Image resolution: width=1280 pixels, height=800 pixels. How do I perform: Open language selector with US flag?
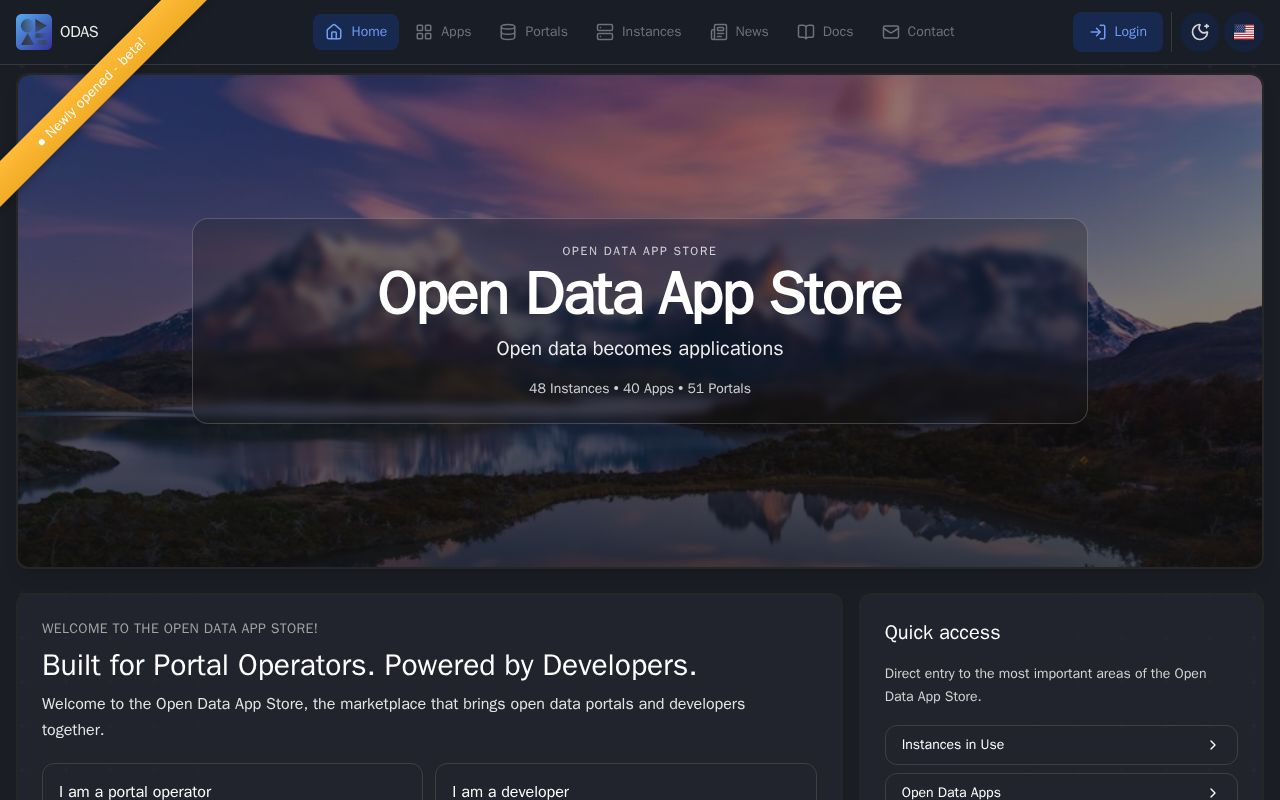click(x=1244, y=32)
